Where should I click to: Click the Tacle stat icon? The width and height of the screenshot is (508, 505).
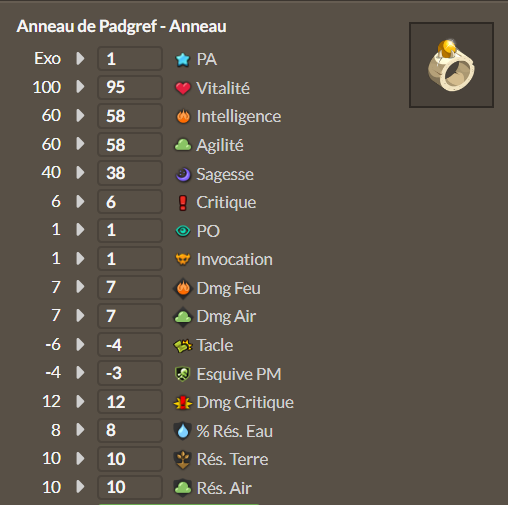click(183, 345)
